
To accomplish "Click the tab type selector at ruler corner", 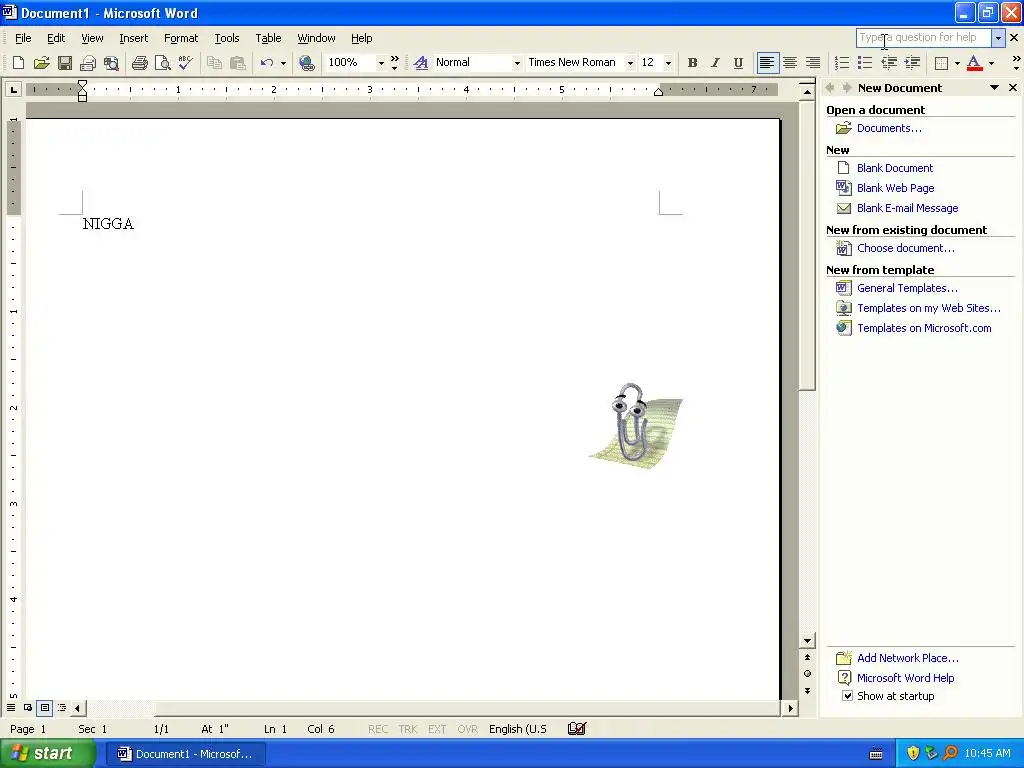I will (x=13, y=89).
